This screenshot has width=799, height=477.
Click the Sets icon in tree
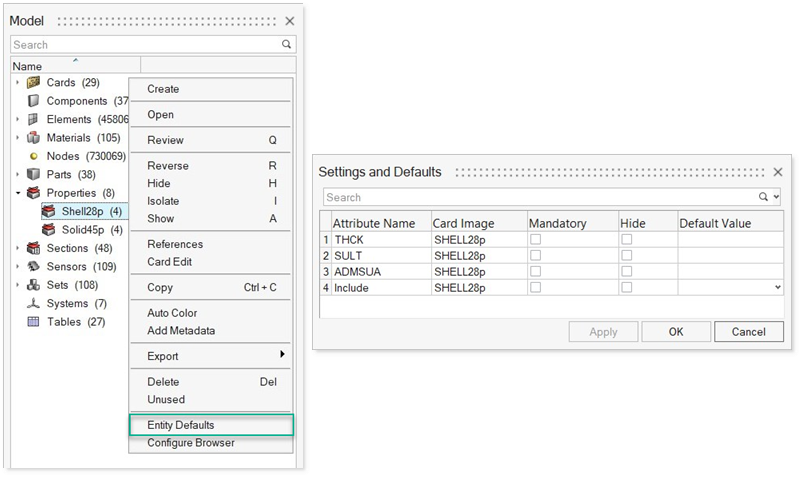tap(33, 285)
